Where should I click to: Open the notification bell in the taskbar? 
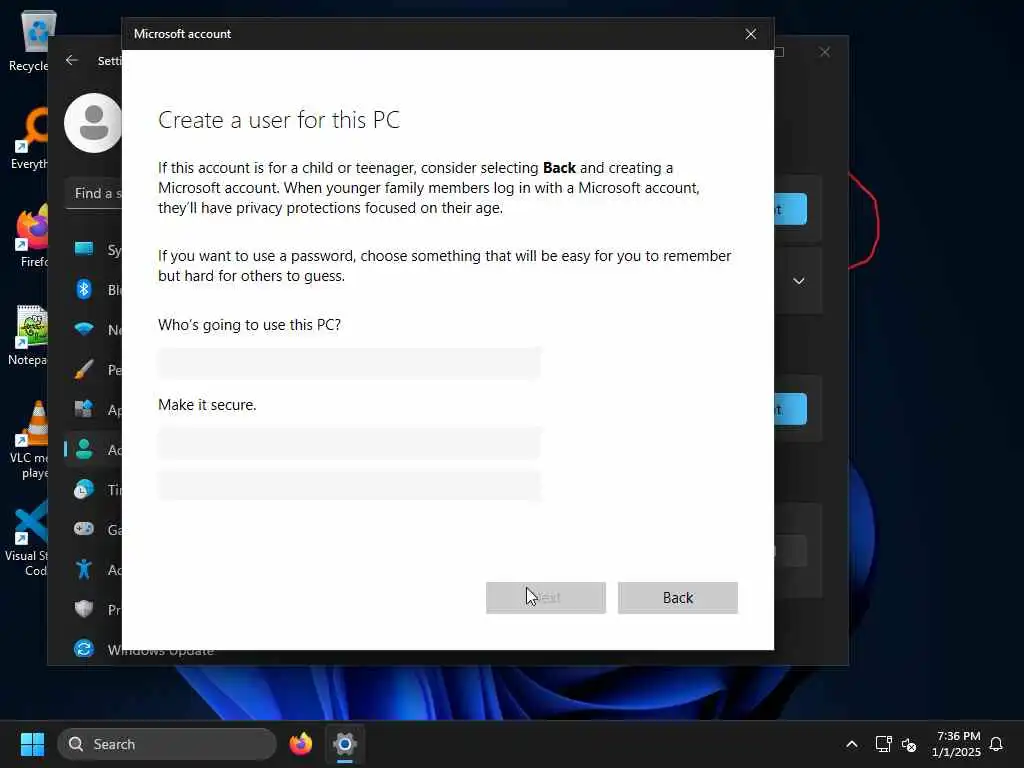pos(996,744)
